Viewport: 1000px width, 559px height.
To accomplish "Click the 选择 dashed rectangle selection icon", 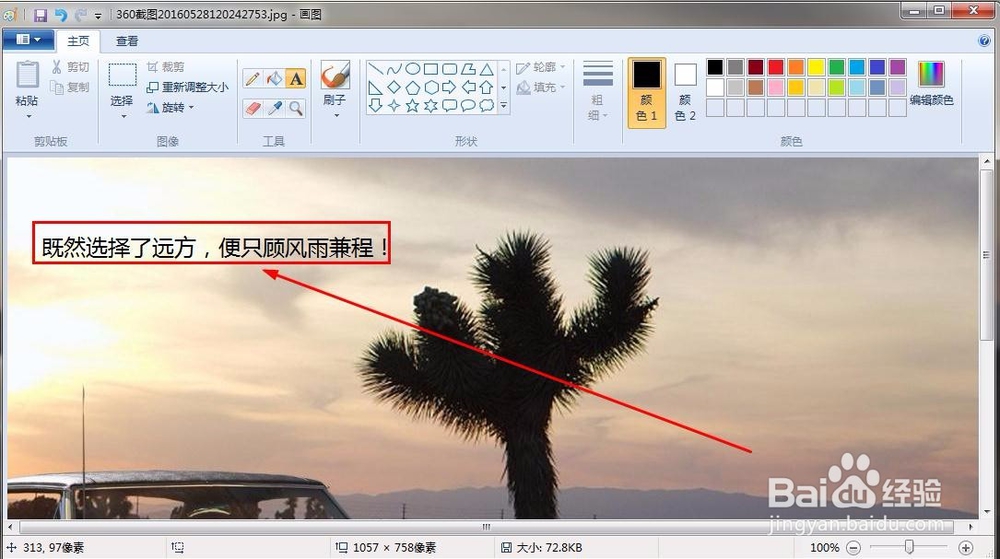I will pos(122,75).
